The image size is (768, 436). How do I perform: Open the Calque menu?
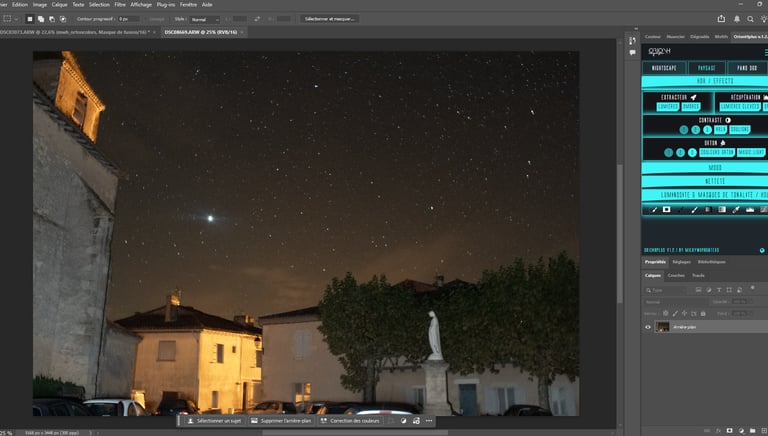(59, 4)
